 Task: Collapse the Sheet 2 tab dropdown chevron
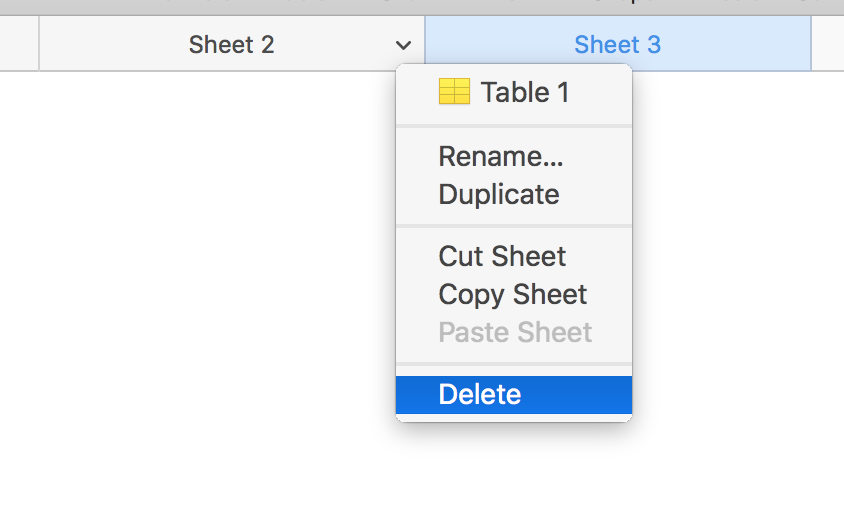[x=403, y=45]
